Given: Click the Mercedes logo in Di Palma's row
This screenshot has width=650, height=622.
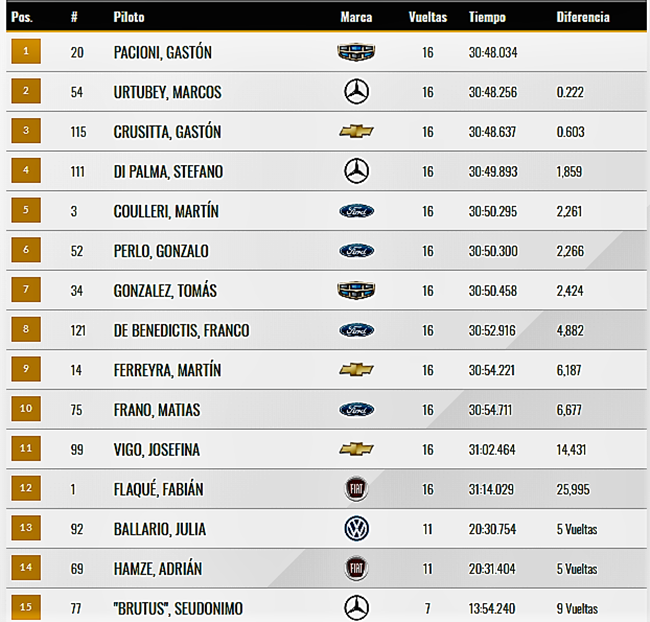Looking at the screenshot, I should (357, 171).
